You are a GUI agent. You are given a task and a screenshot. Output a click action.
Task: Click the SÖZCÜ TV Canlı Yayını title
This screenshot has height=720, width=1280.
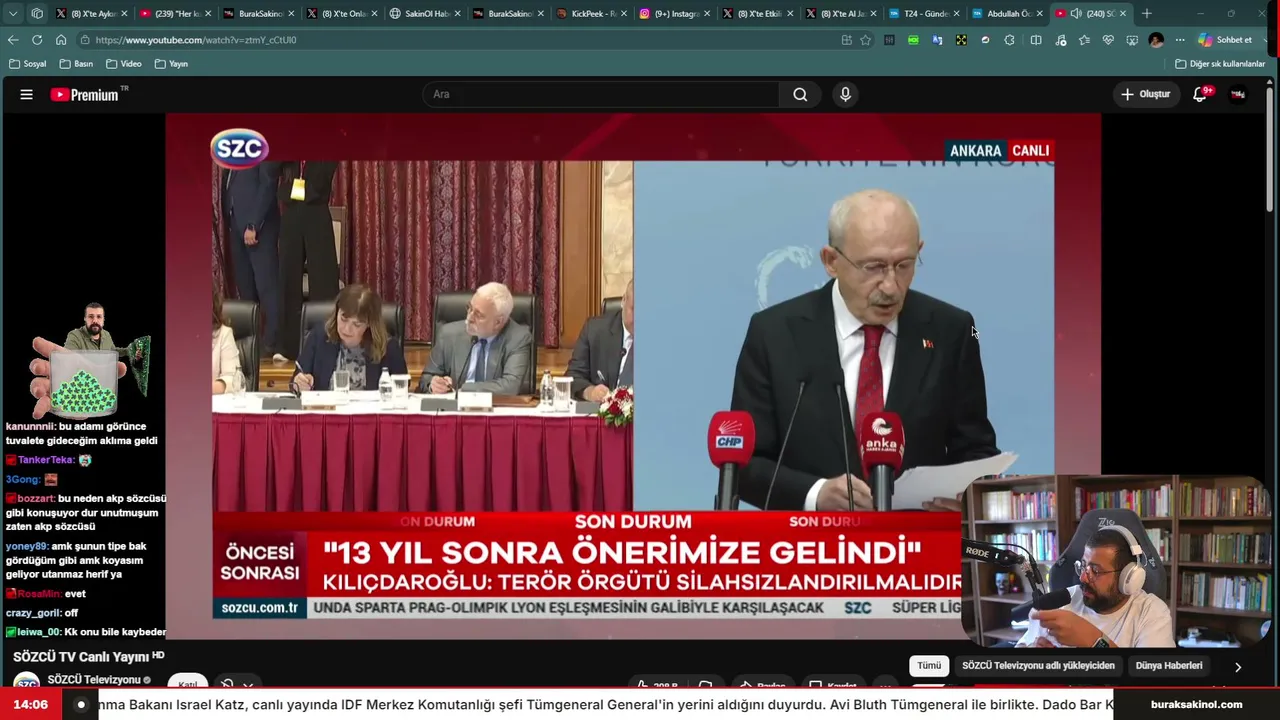click(x=82, y=657)
